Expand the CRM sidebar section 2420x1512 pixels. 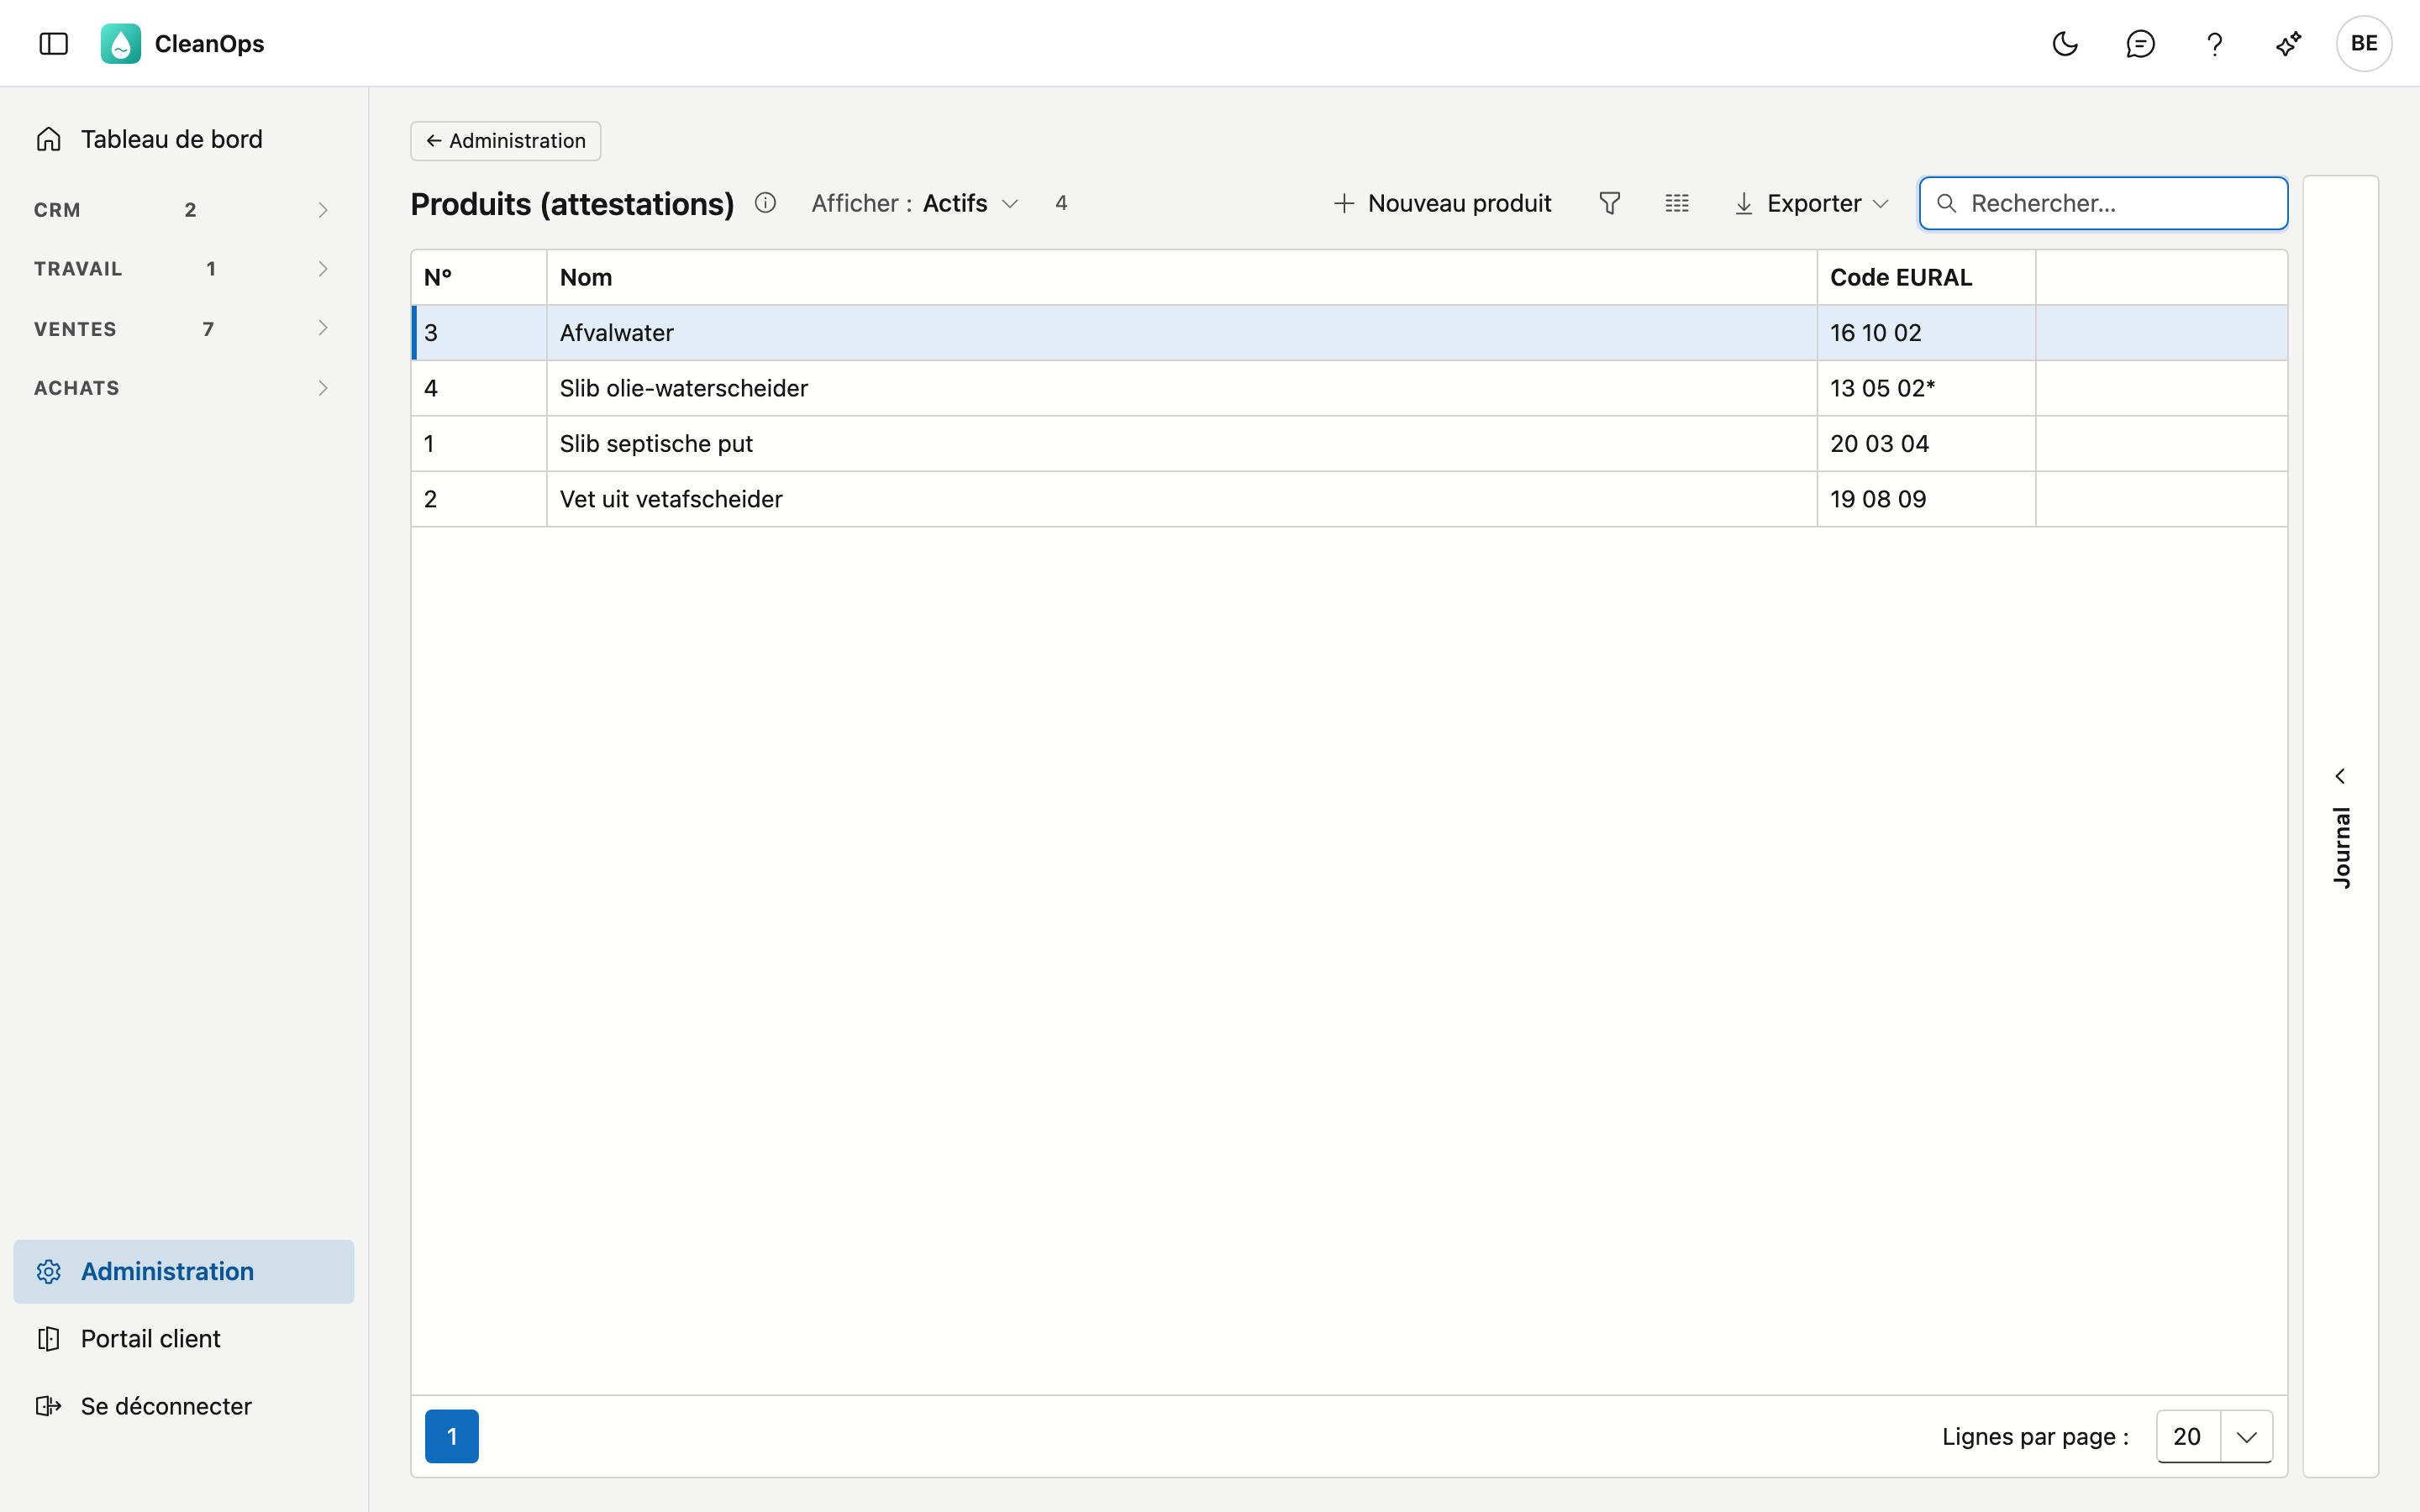182,210
